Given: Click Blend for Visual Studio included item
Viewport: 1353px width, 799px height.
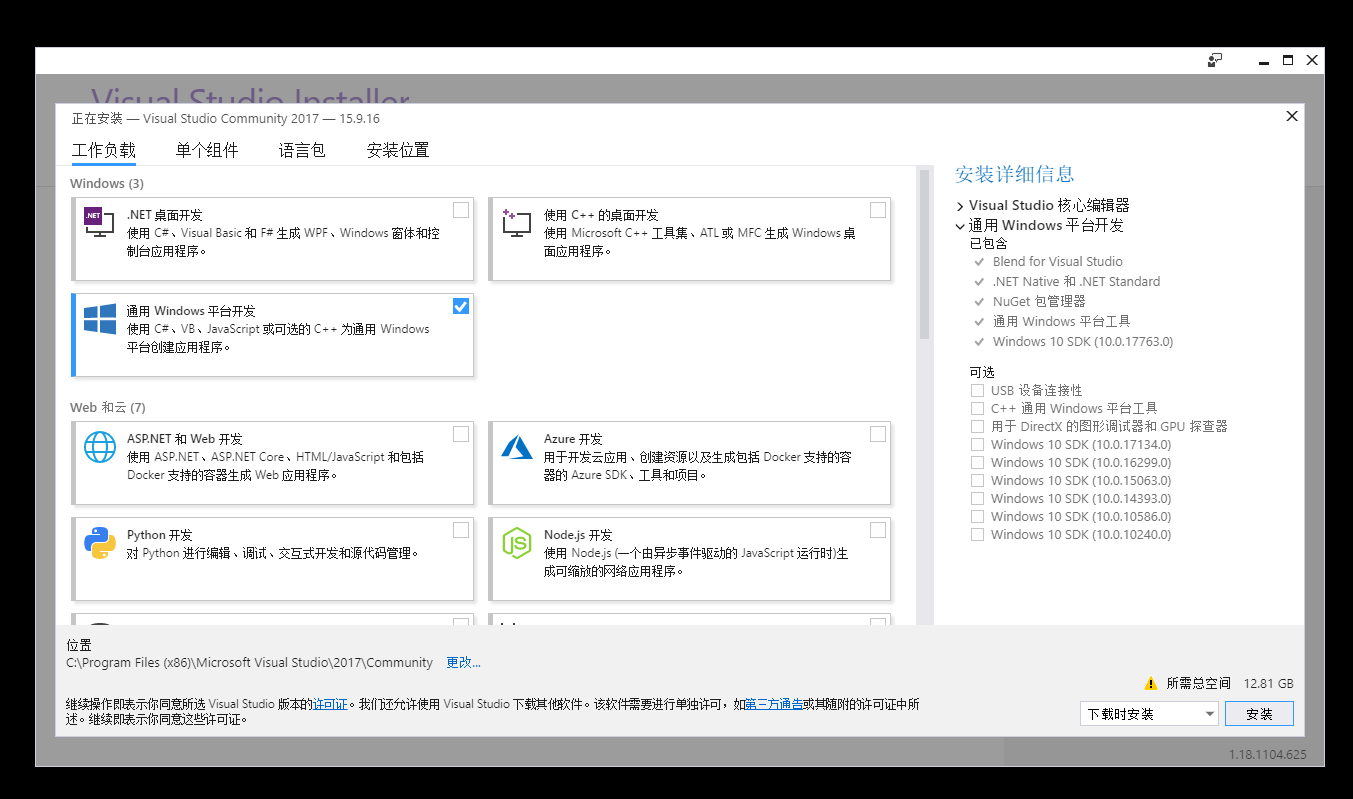Looking at the screenshot, I should 1058,262.
